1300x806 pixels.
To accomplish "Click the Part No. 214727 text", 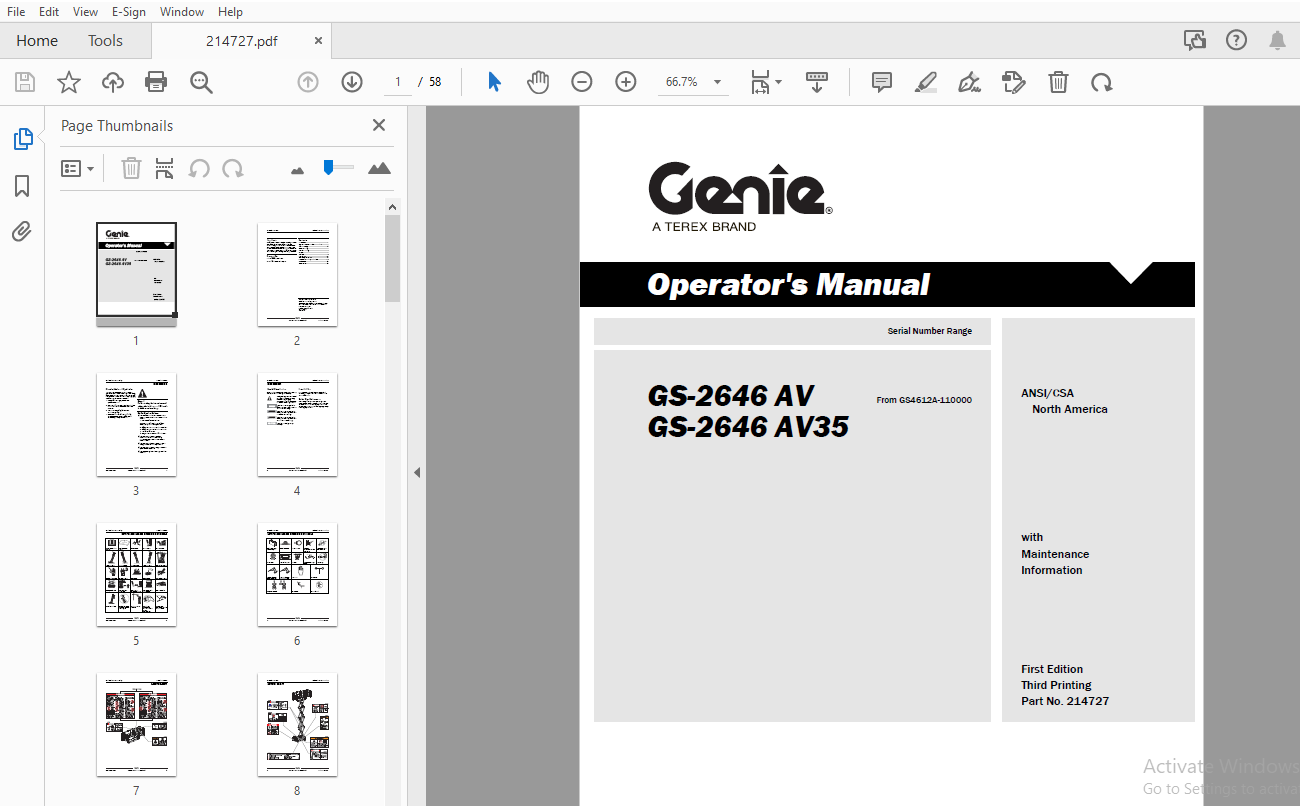I will click(x=1065, y=702).
